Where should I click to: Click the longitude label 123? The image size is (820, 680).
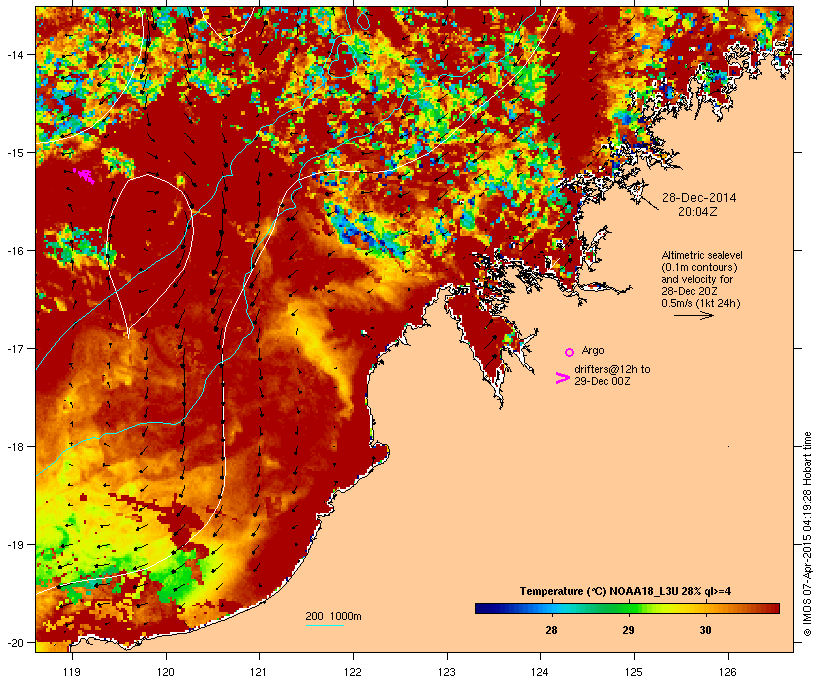(447, 672)
